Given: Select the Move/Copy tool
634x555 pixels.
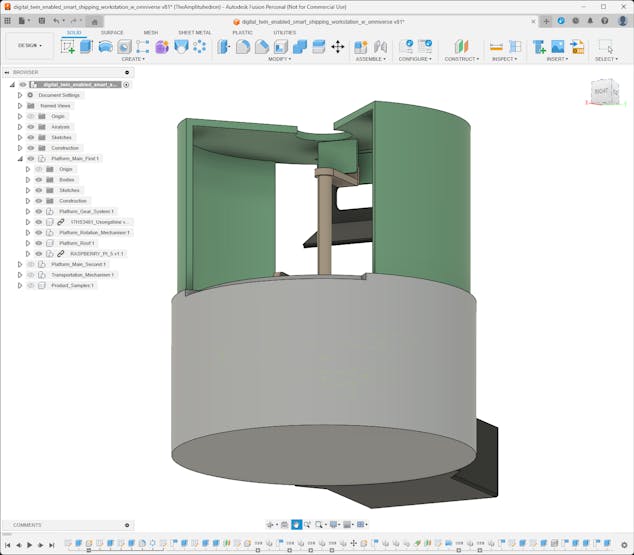Looking at the screenshot, I should point(337,46).
